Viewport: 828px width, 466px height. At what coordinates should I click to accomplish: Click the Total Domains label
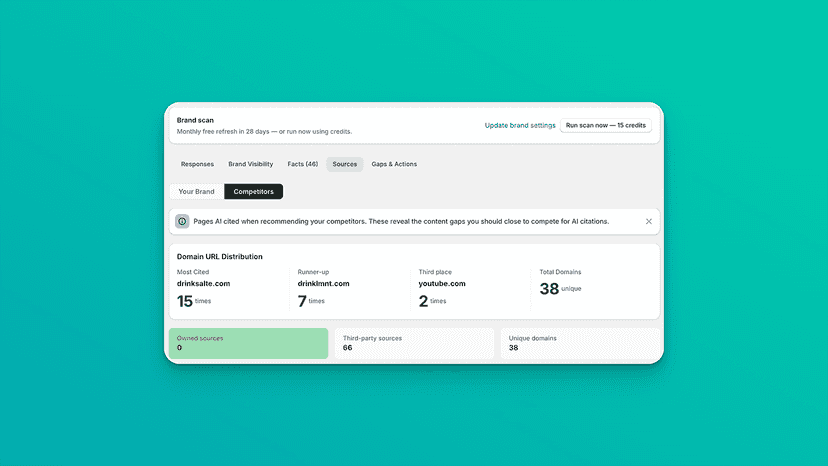pyautogui.click(x=560, y=272)
